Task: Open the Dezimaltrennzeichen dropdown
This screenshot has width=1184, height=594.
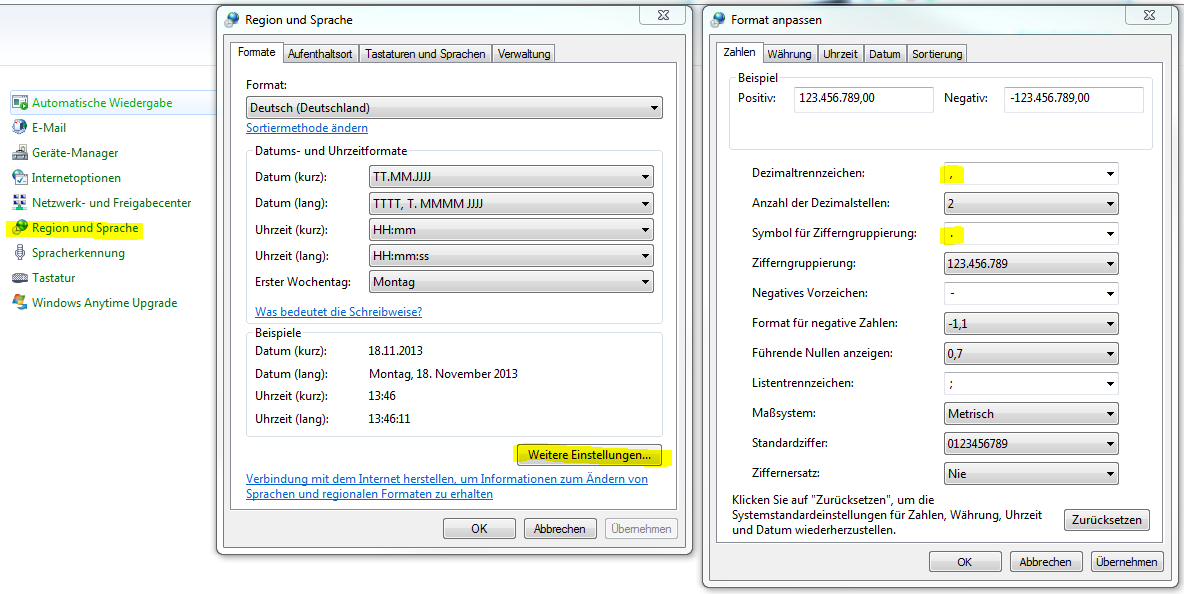Action: pyautogui.click(x=1031, y=174)
